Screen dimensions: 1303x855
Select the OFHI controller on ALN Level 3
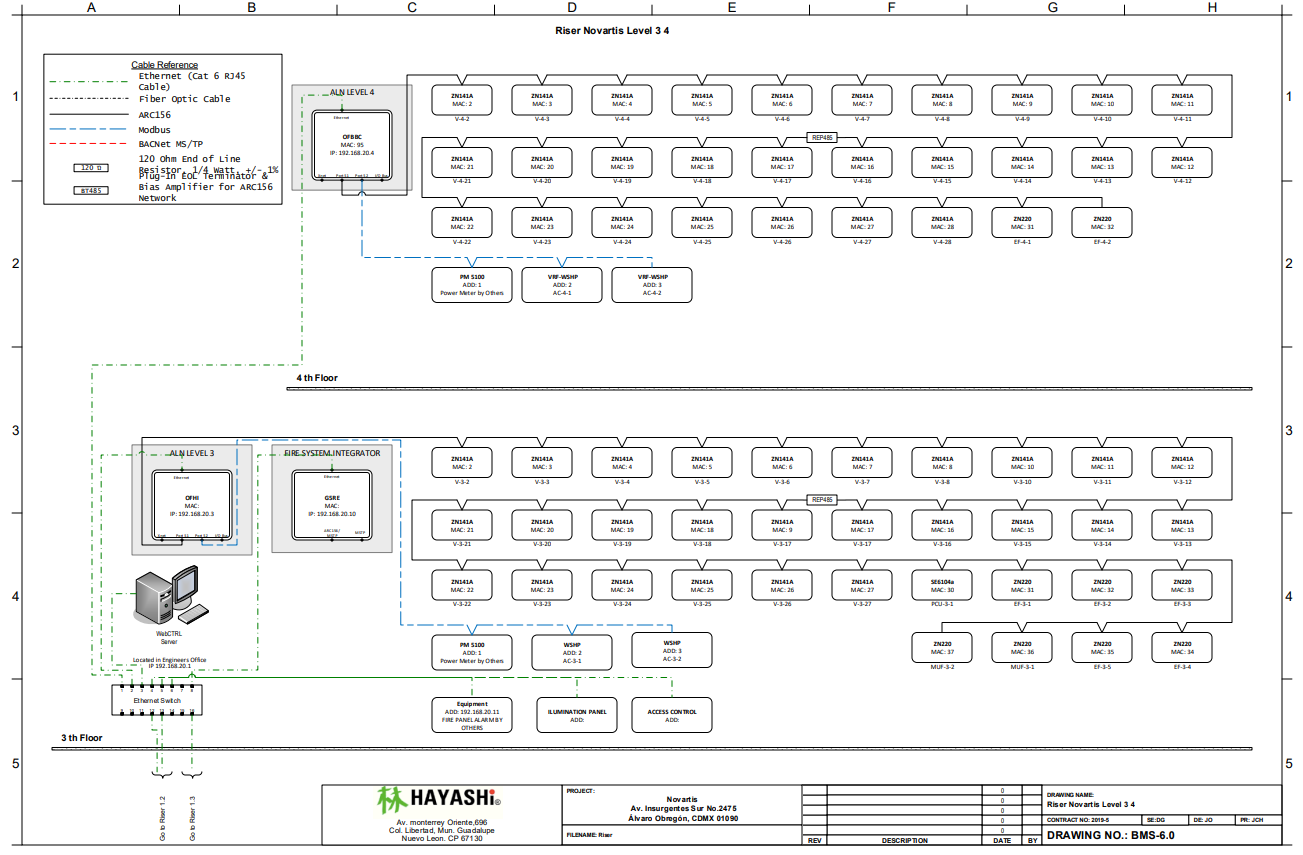(x=192, y=505)
